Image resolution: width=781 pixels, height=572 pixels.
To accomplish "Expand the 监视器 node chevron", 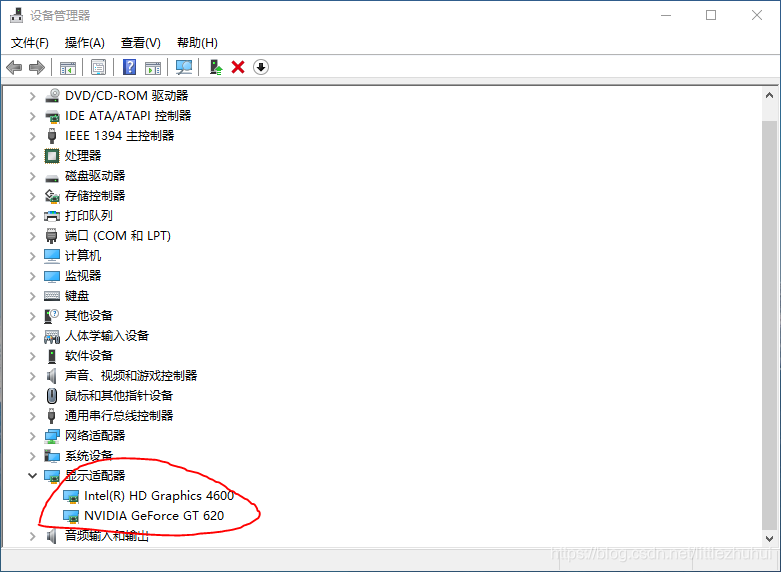I will 32,276.
